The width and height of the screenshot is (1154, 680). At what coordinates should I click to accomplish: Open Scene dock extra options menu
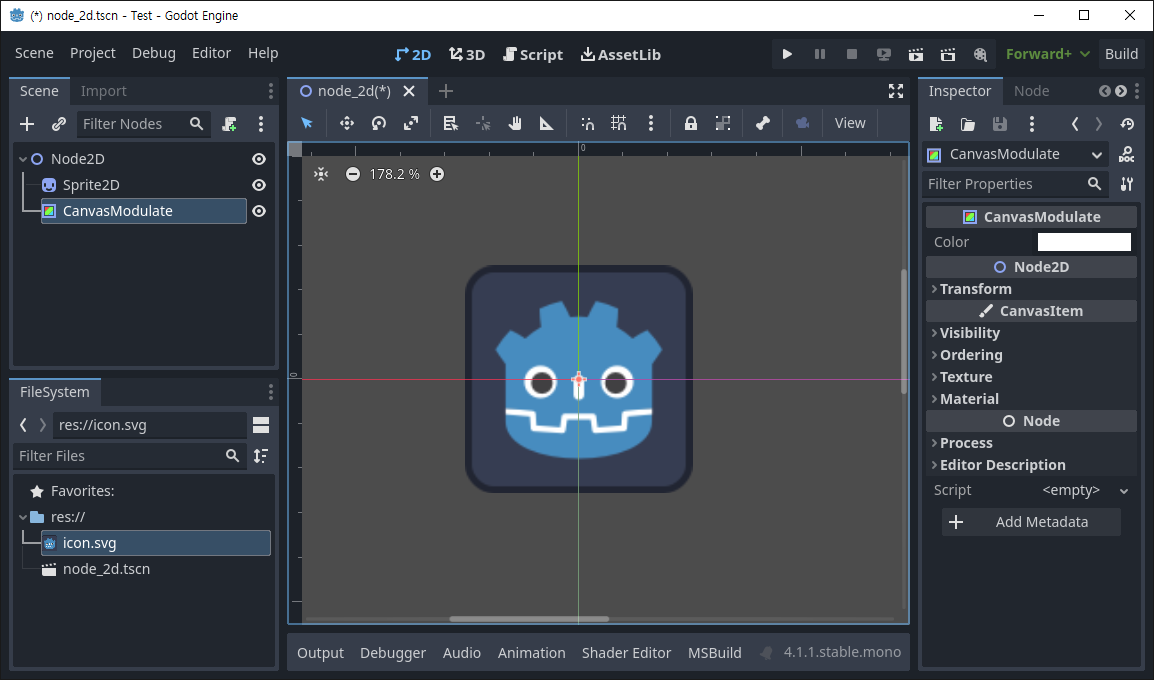pyautogui.click(x=261, y=124)
